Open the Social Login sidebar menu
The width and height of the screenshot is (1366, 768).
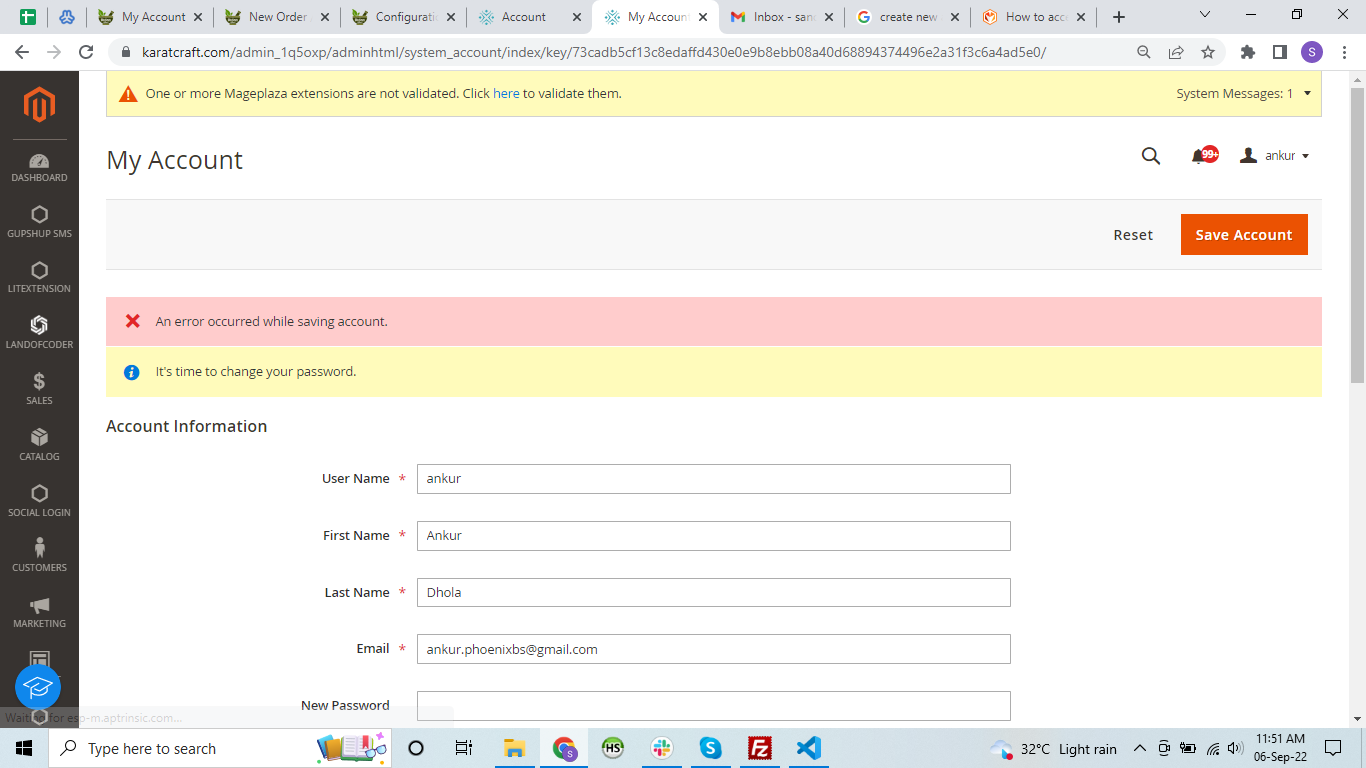[39, 500]
